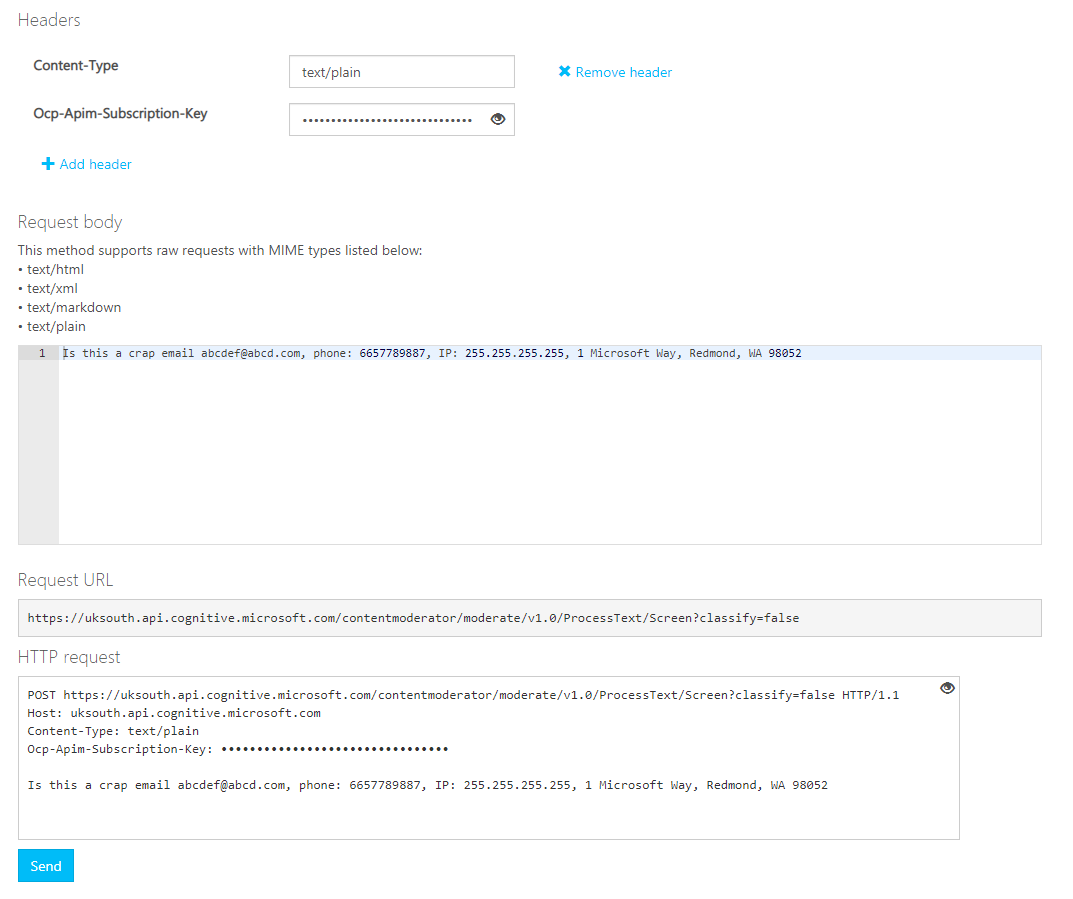Select line number 1 in the editor gutter
This screenshot has height=899, width=1073.
tap(41, 353)
